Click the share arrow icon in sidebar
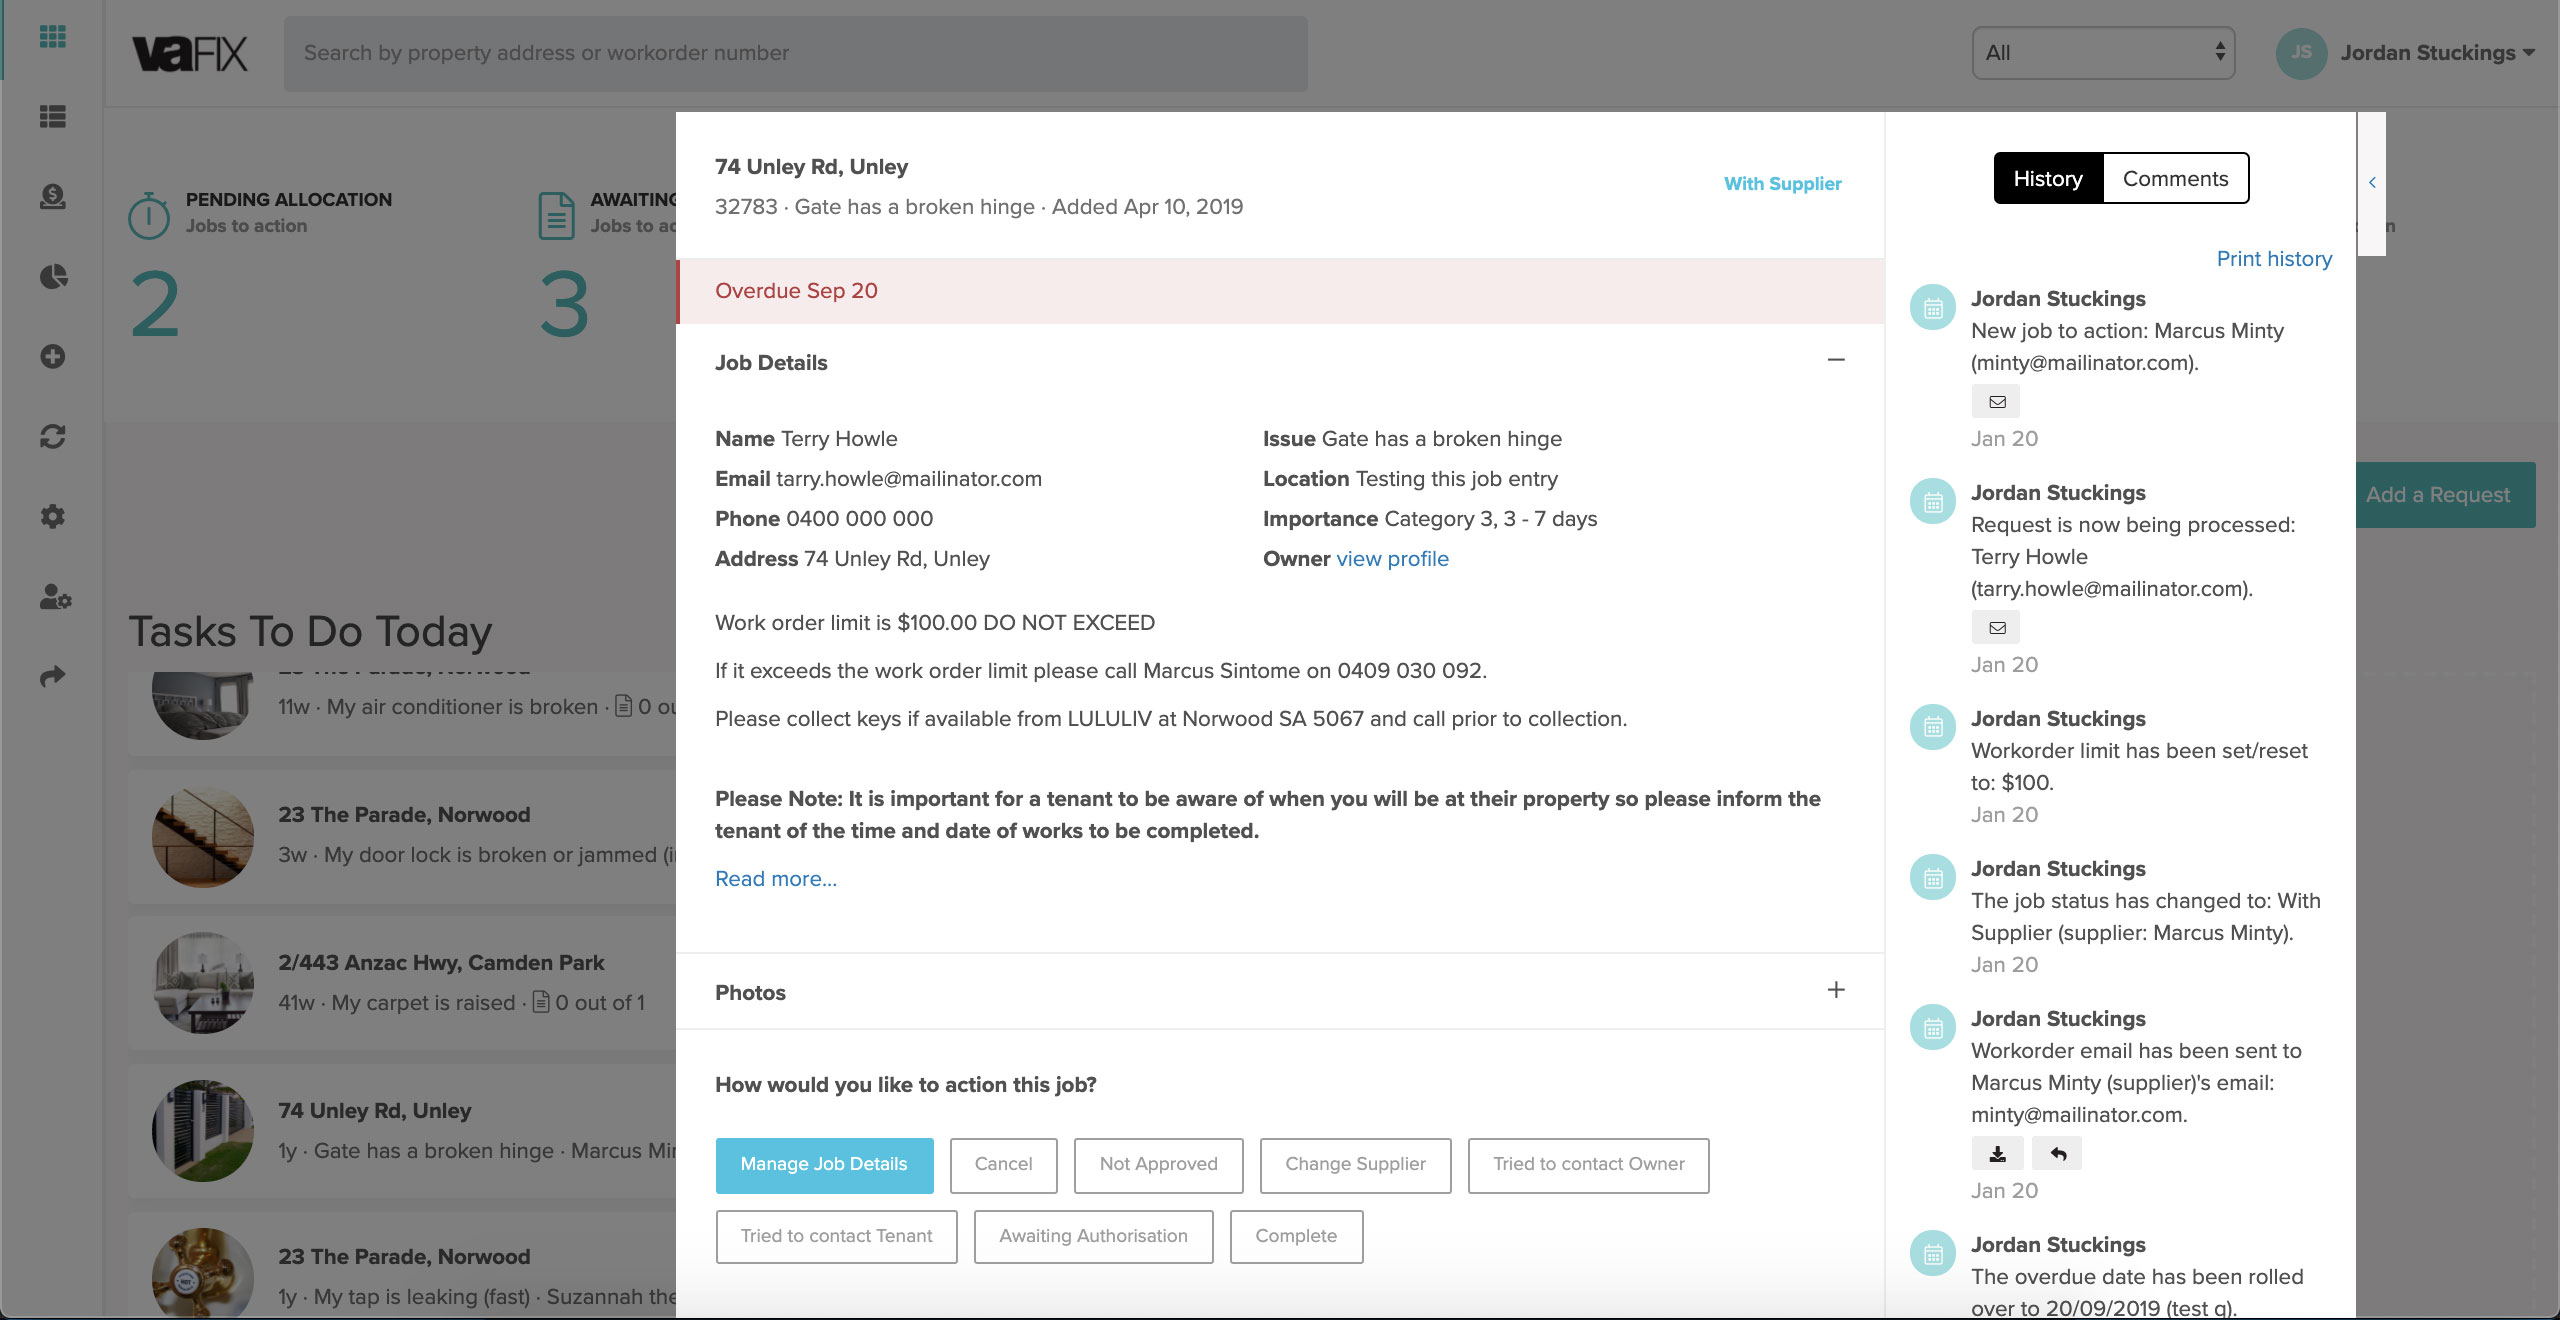This screenshot has height=1320, width=2560. (x=52, y=677)
